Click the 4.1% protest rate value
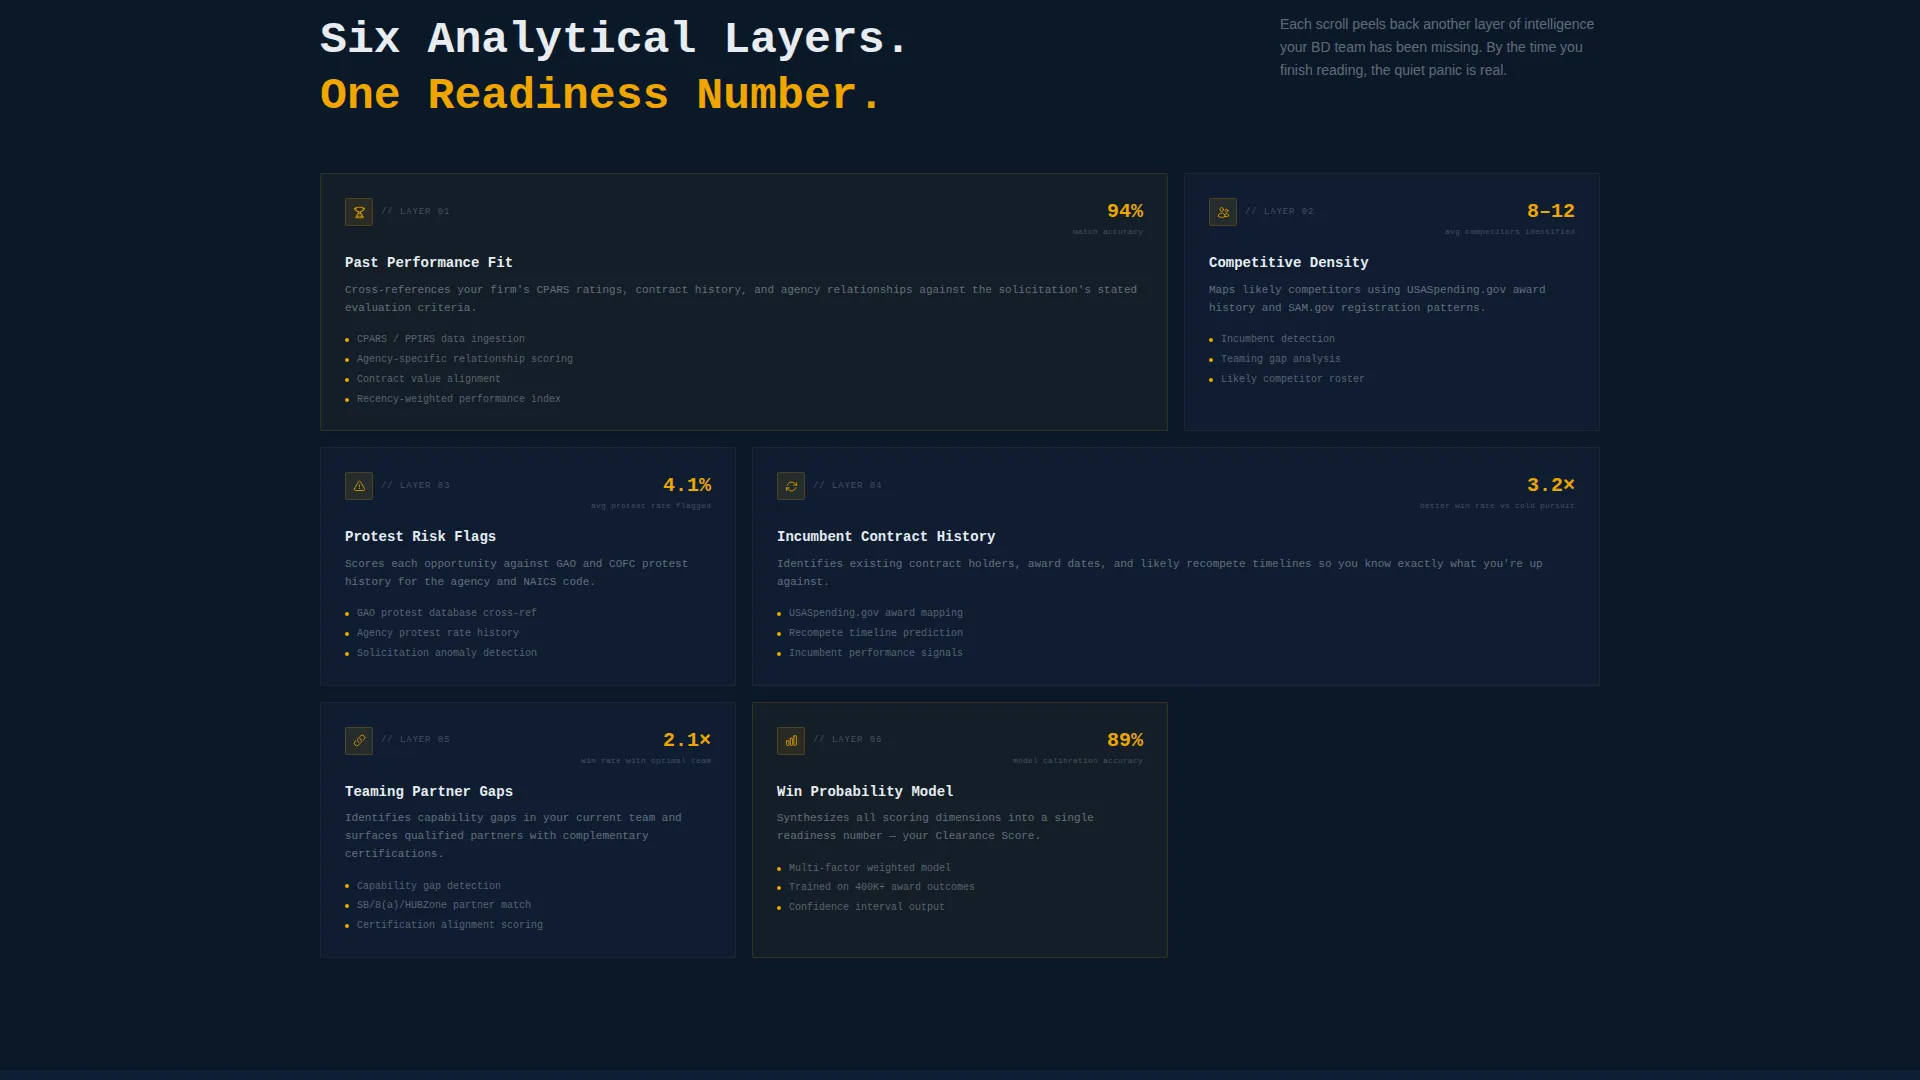Viewport: 1920px width, 1080px height. 687,485
